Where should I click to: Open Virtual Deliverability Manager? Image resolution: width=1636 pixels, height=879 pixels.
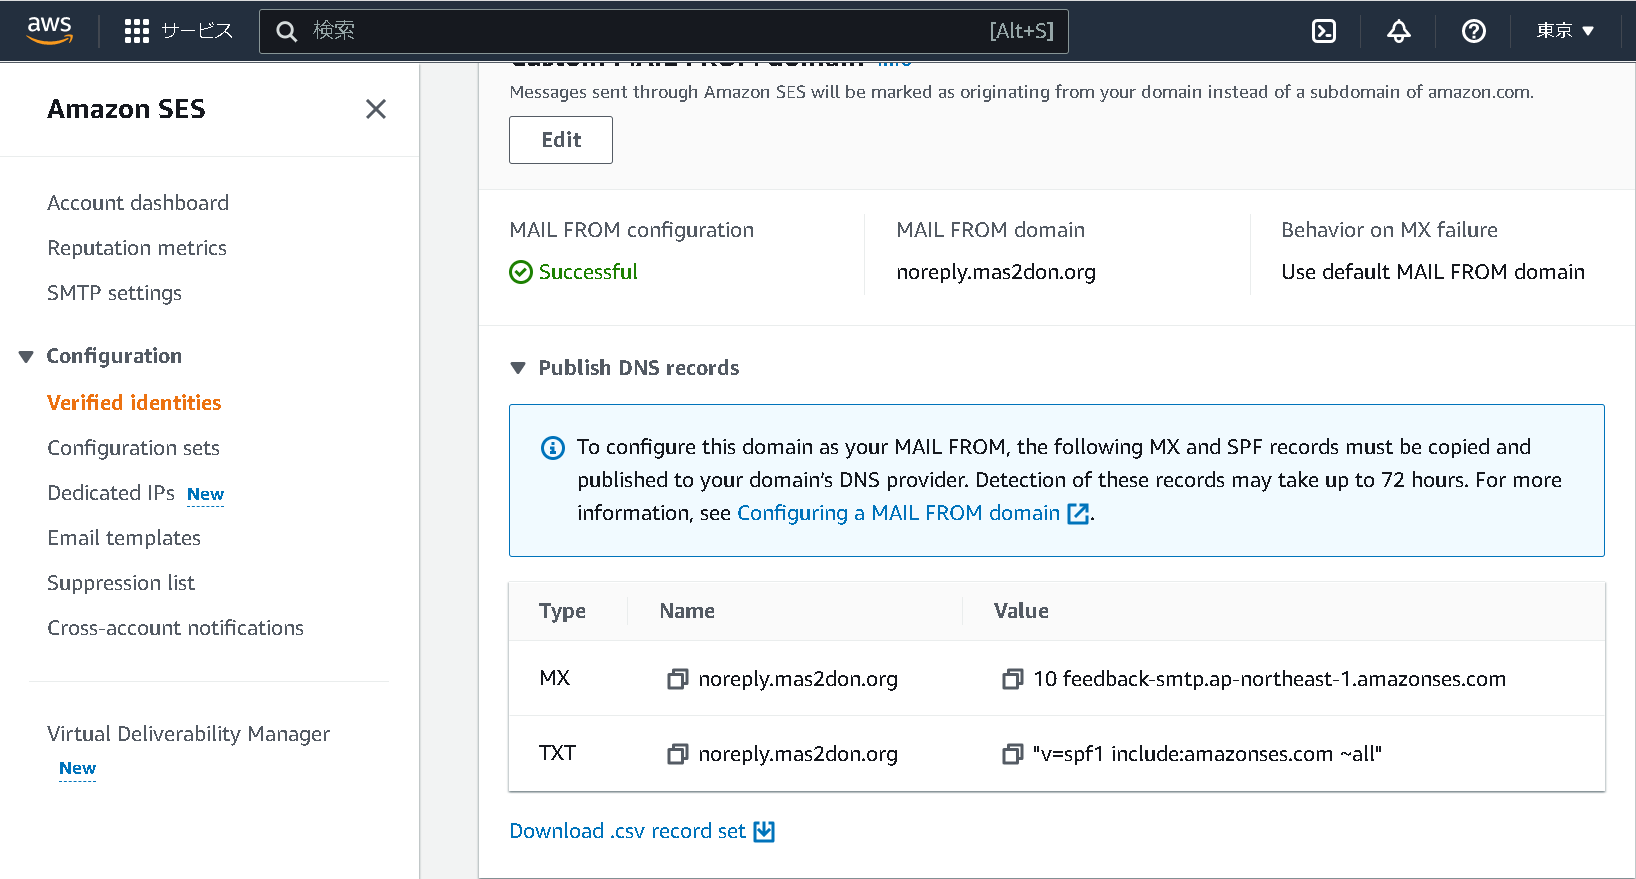189,734
